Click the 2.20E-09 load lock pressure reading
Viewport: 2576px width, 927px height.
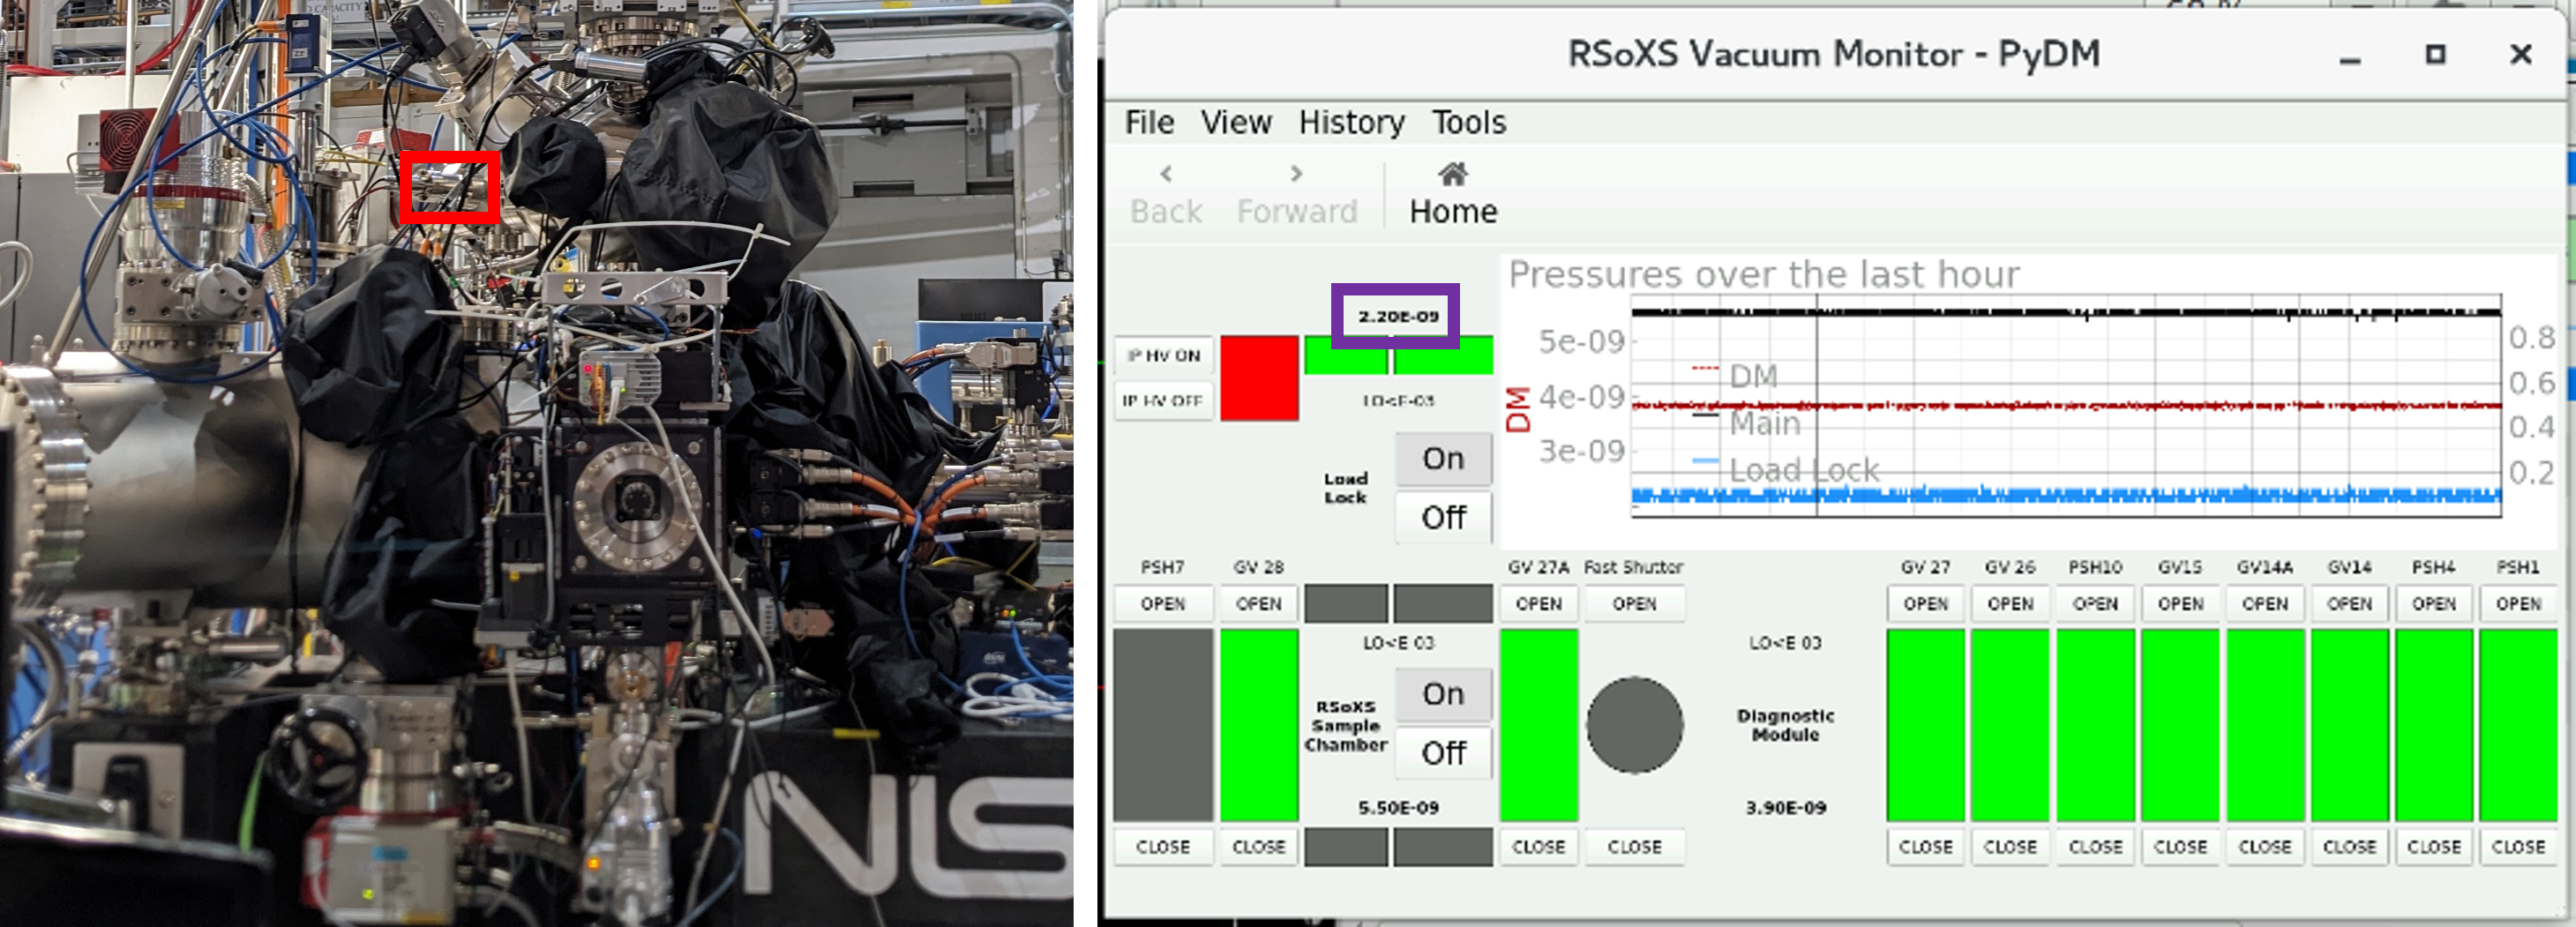[x=1398, y=316]
